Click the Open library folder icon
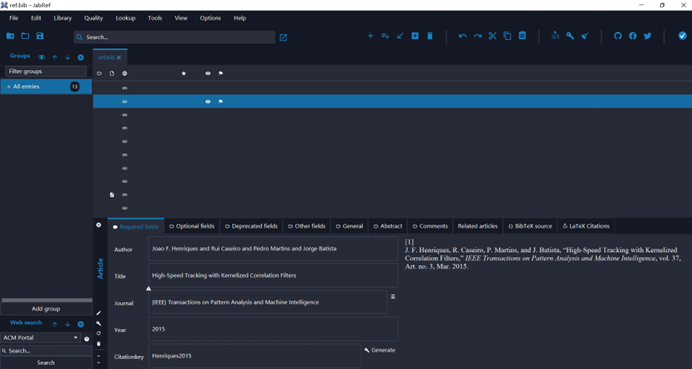692x369 pixels. 25,36
